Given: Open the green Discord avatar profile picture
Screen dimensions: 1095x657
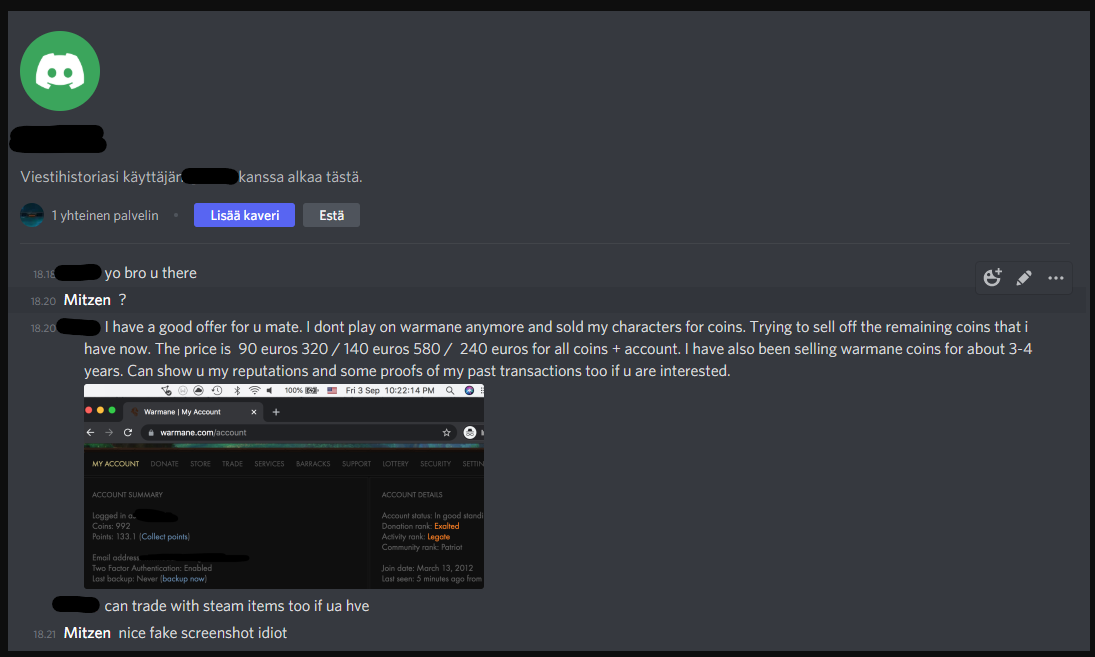Looking at the screenshot, I should pyautogui.click(x=60, y=71).
